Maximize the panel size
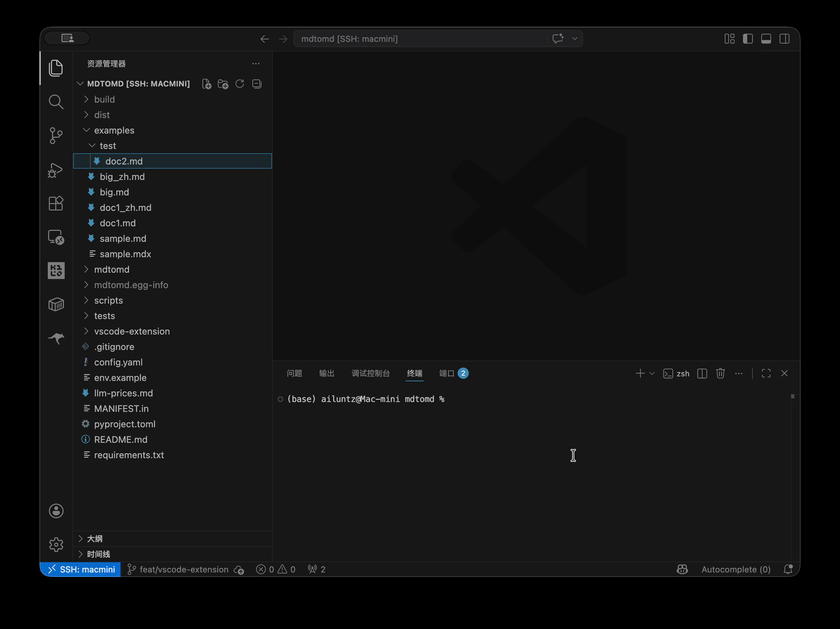 (766, 373)
